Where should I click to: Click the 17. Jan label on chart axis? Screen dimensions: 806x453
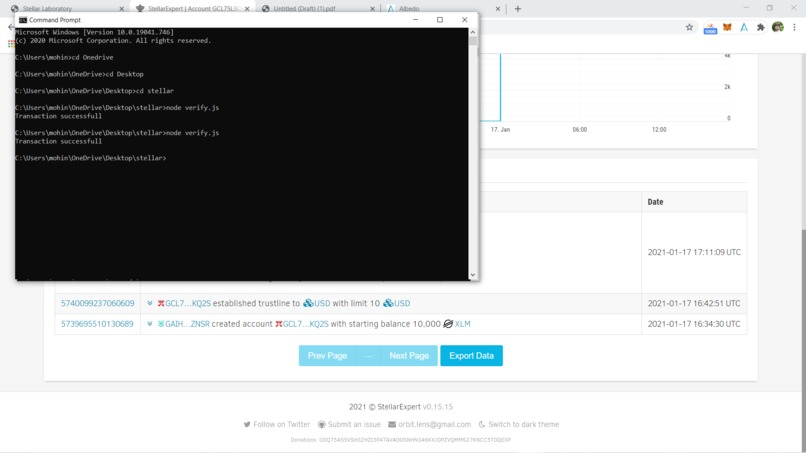click(x=500, y=130)
